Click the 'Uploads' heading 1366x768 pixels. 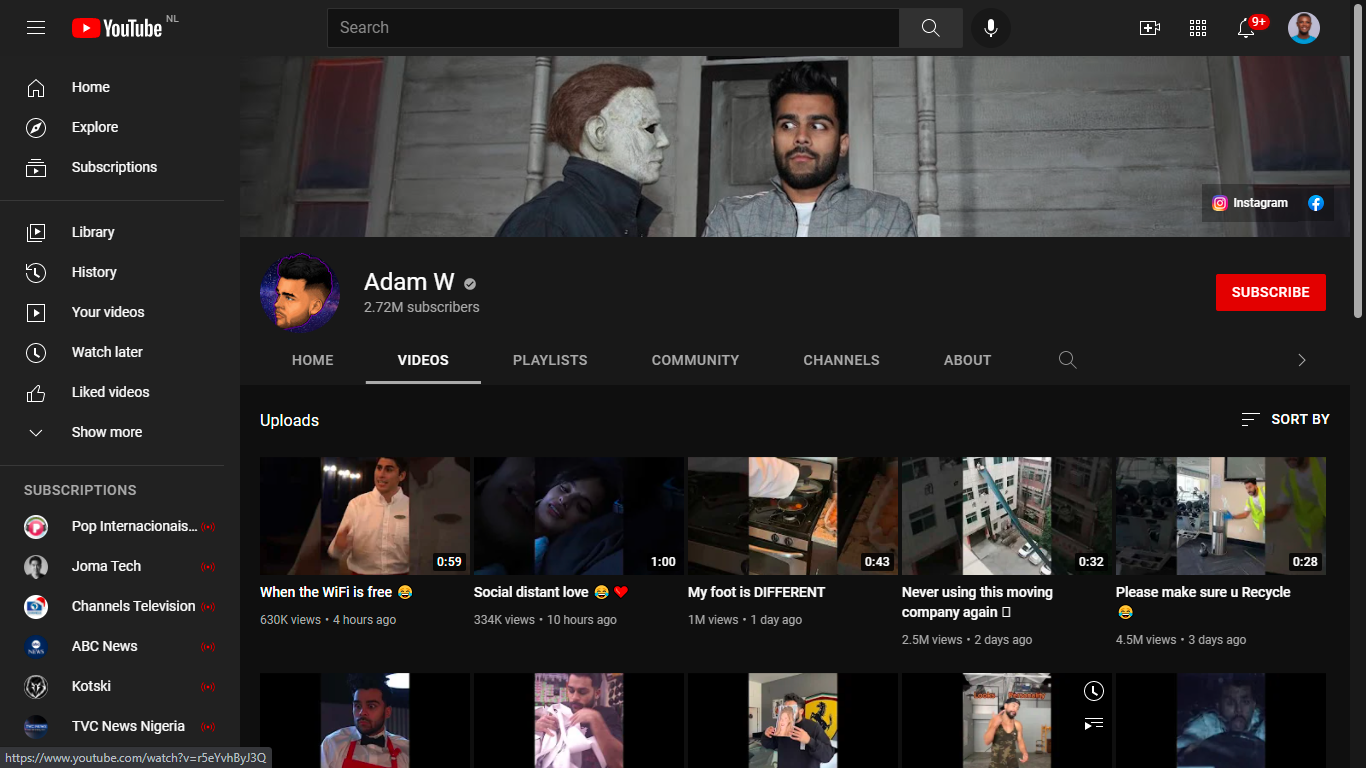[x=290, y=420]
